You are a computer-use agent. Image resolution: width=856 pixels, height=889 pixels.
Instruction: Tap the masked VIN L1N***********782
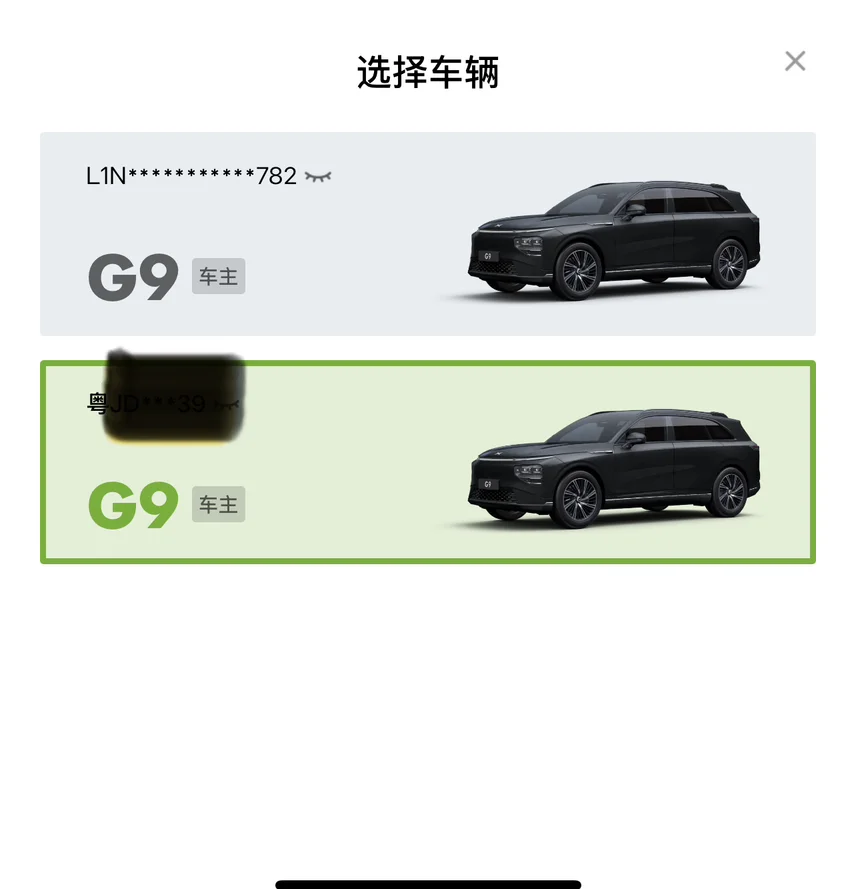tap(191, 176)
